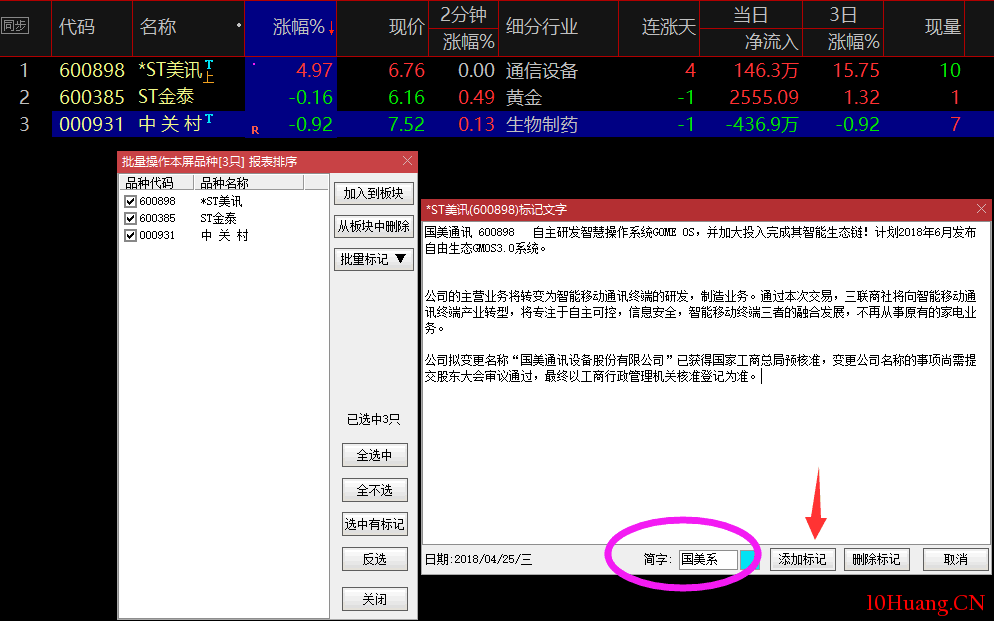Select stock code 000931 in the table
Image resolution: width=994 pixels, height=621 pixels.
point(91,124)
